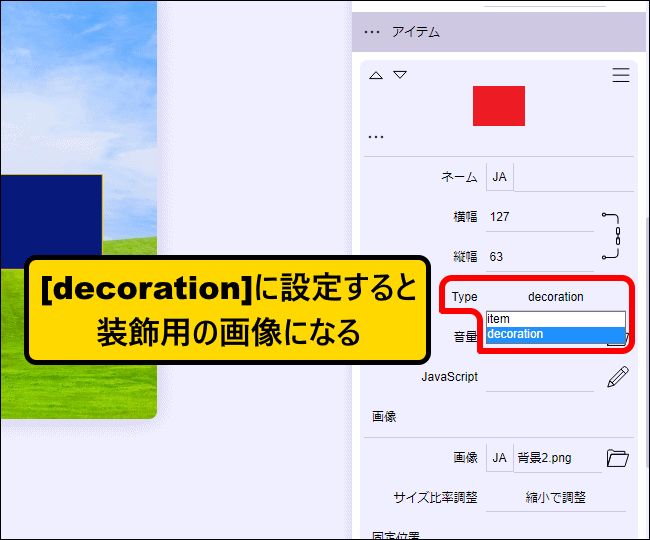Click the JA language button beside ネーム
Viewport: 650px width, 540px height.
pos(499,177)
